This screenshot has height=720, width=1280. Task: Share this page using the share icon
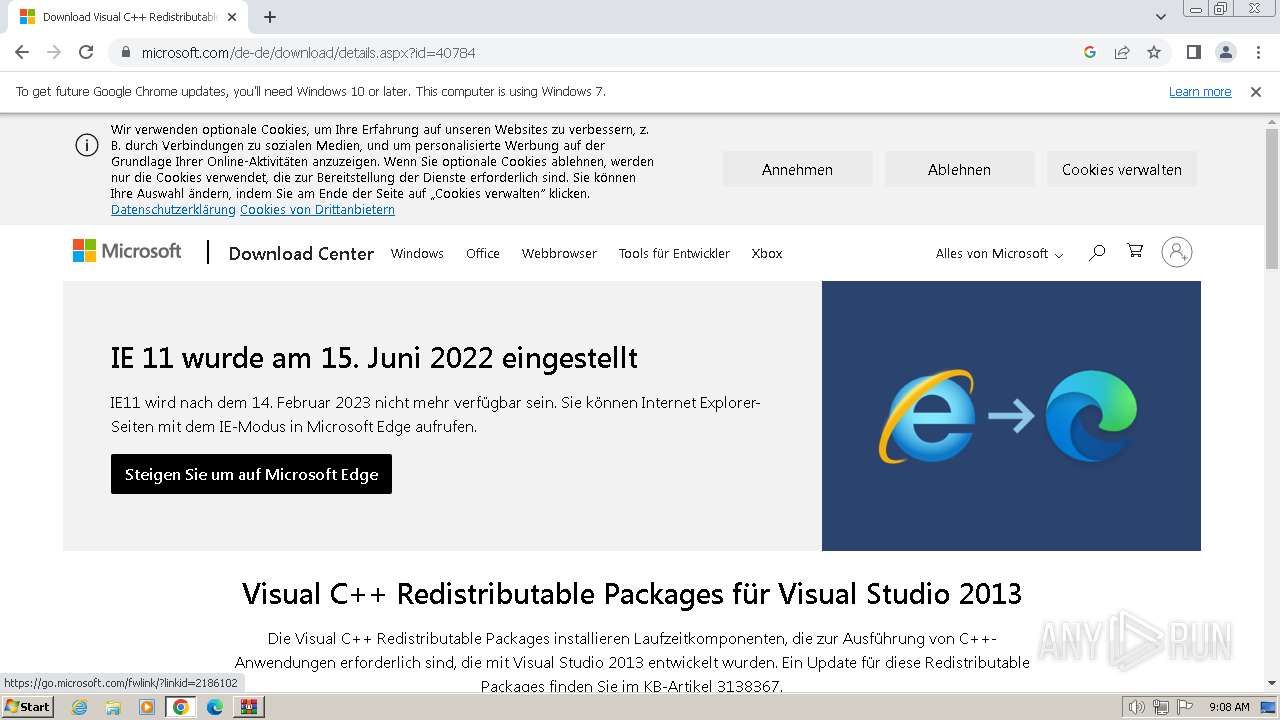tap(1122, 52)
